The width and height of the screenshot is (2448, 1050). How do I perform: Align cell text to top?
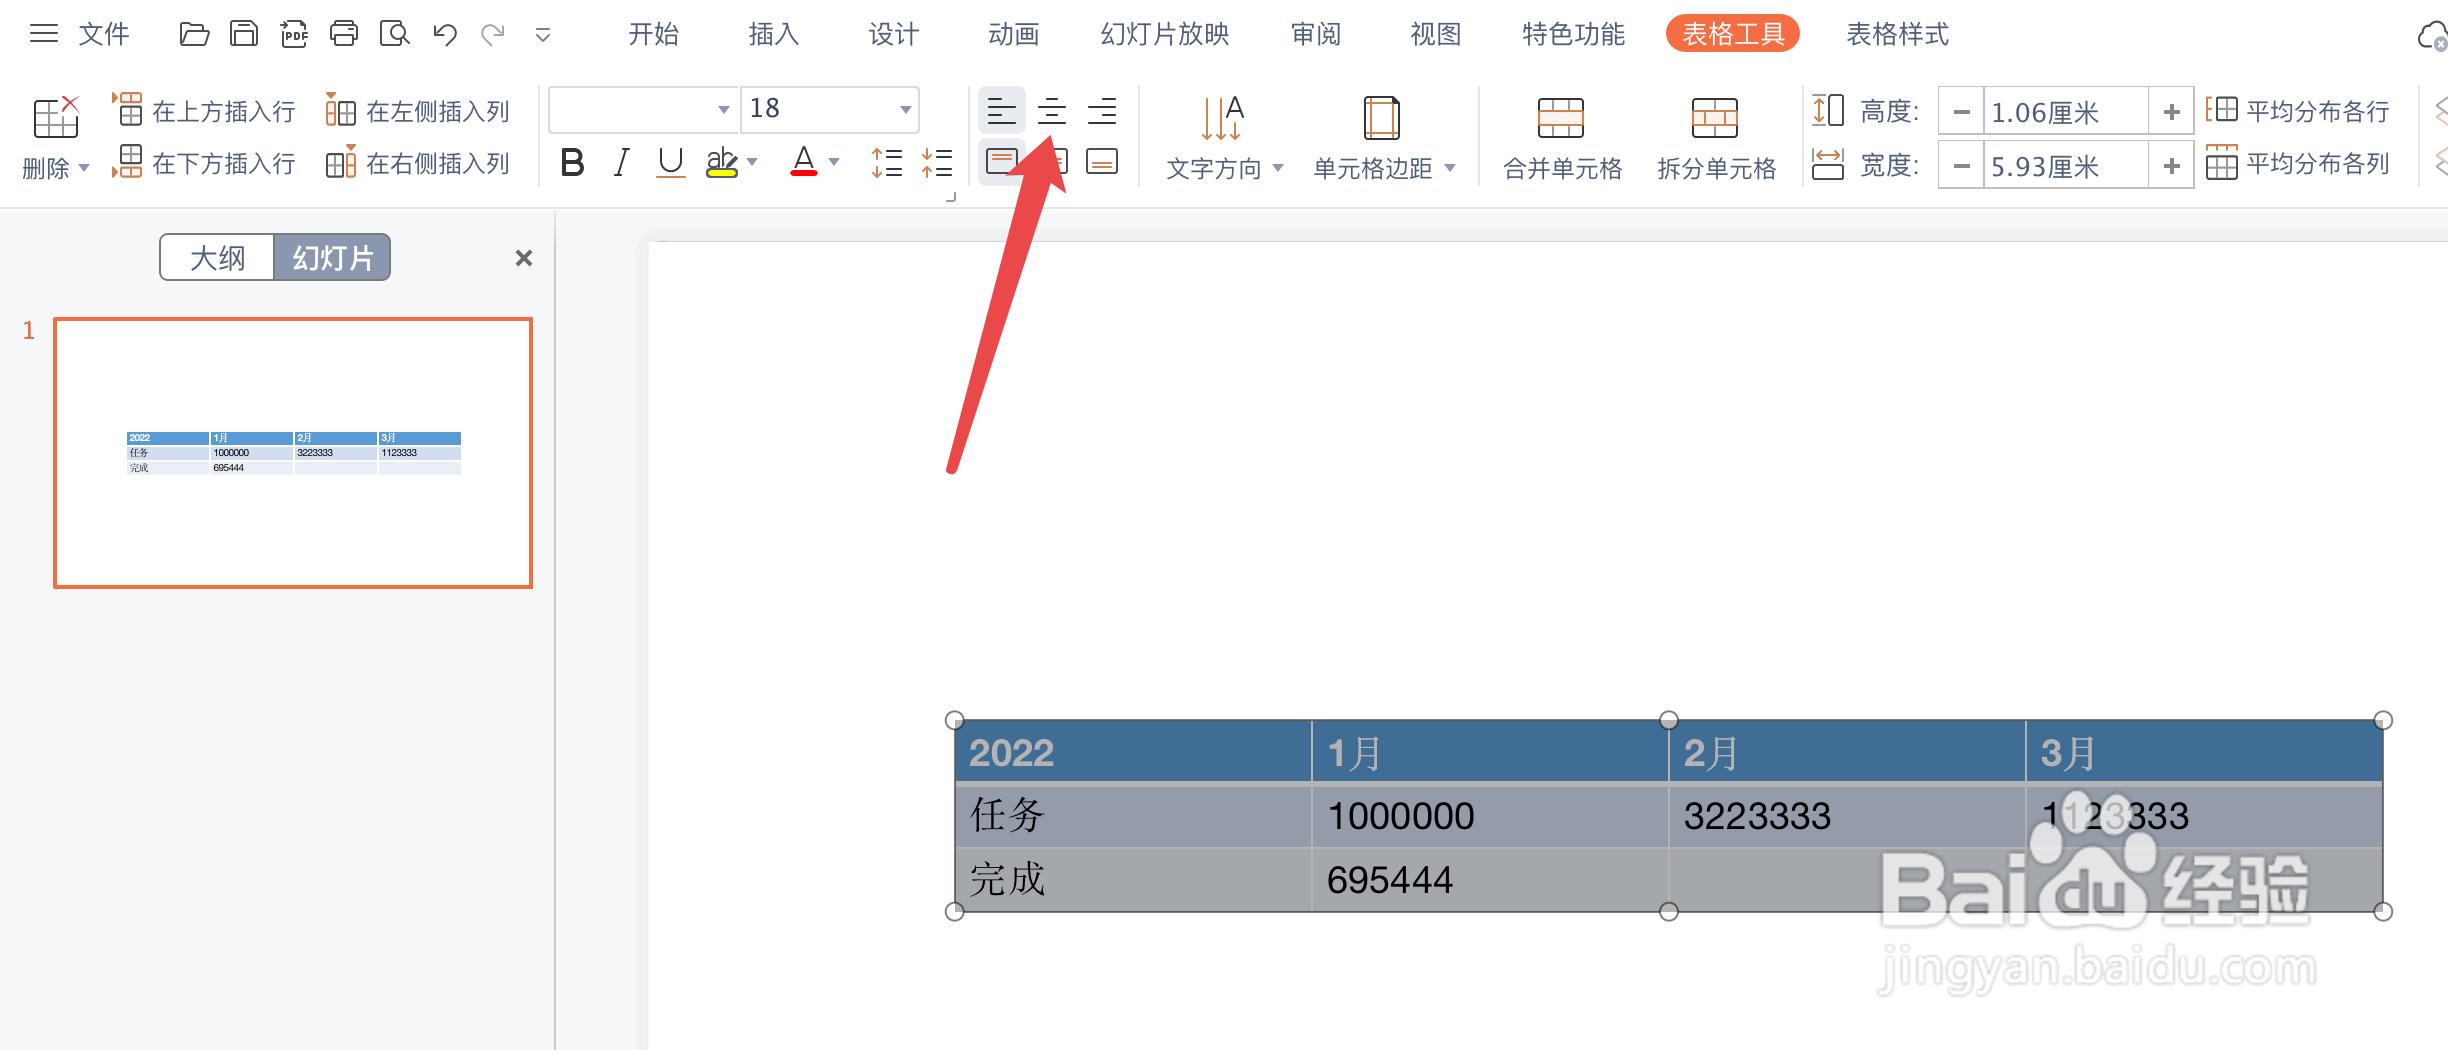point(1001,162)
